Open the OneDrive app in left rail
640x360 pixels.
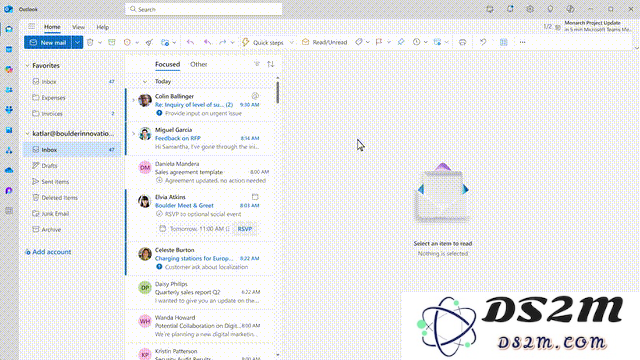pyautogui.click(x=9, y=170)
